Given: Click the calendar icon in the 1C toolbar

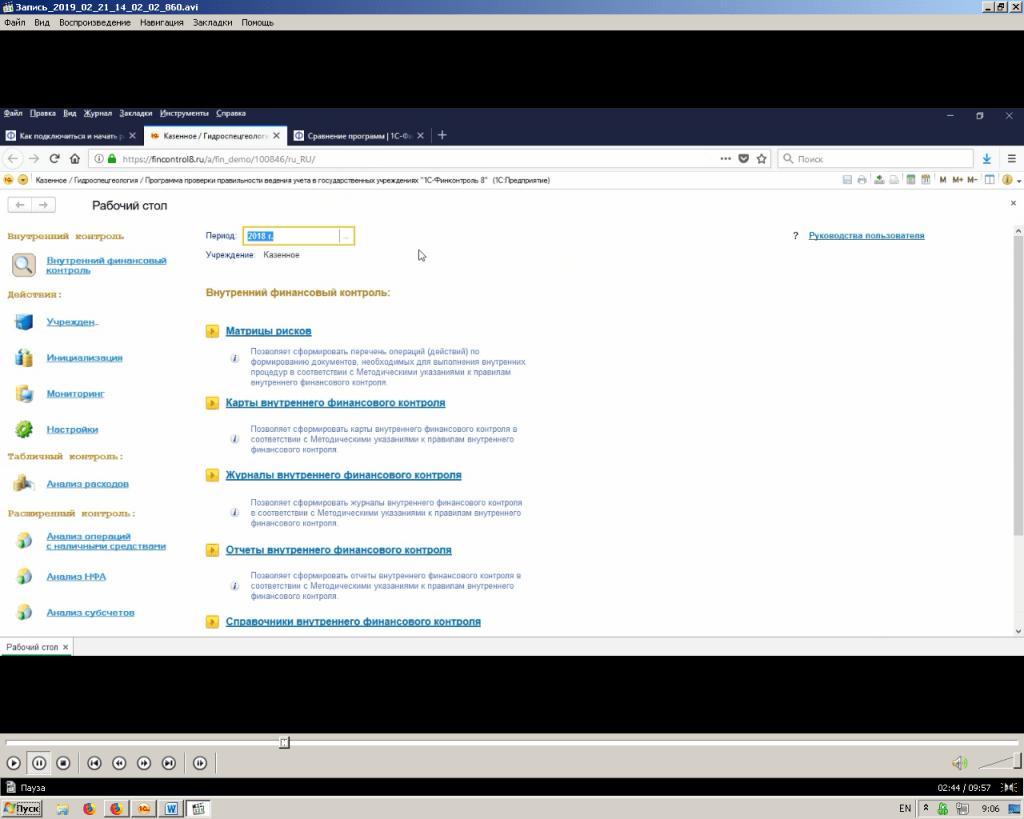Looking at the screenshot, I should [926, 180].
